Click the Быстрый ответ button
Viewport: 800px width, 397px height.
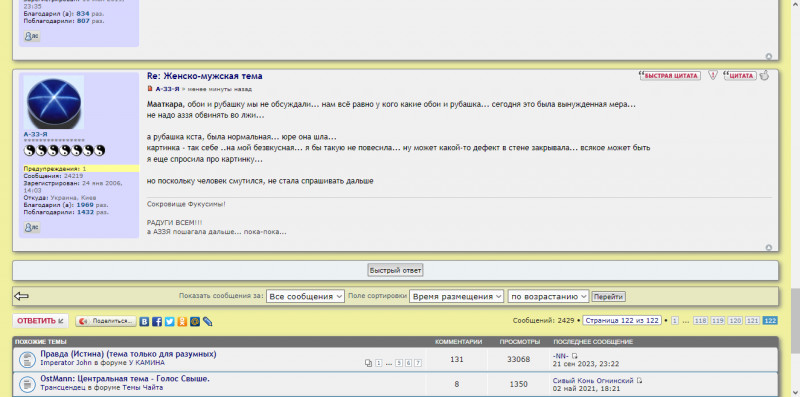coord(395,270)
